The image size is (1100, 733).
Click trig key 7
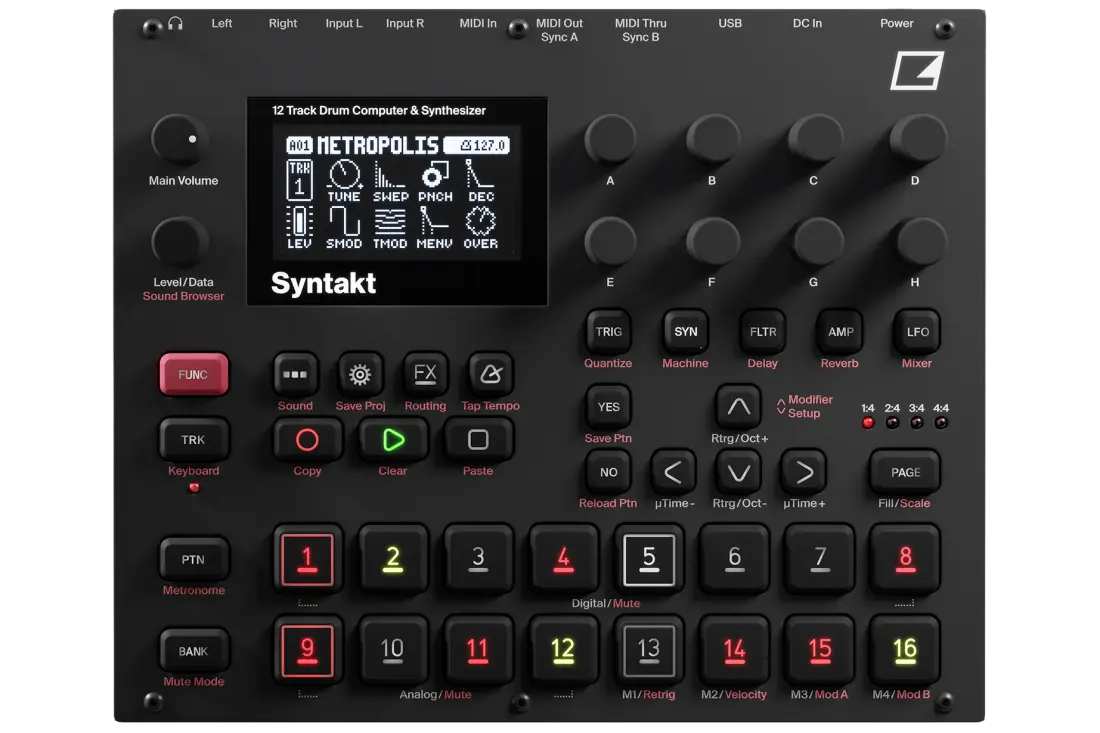[819, 559]
